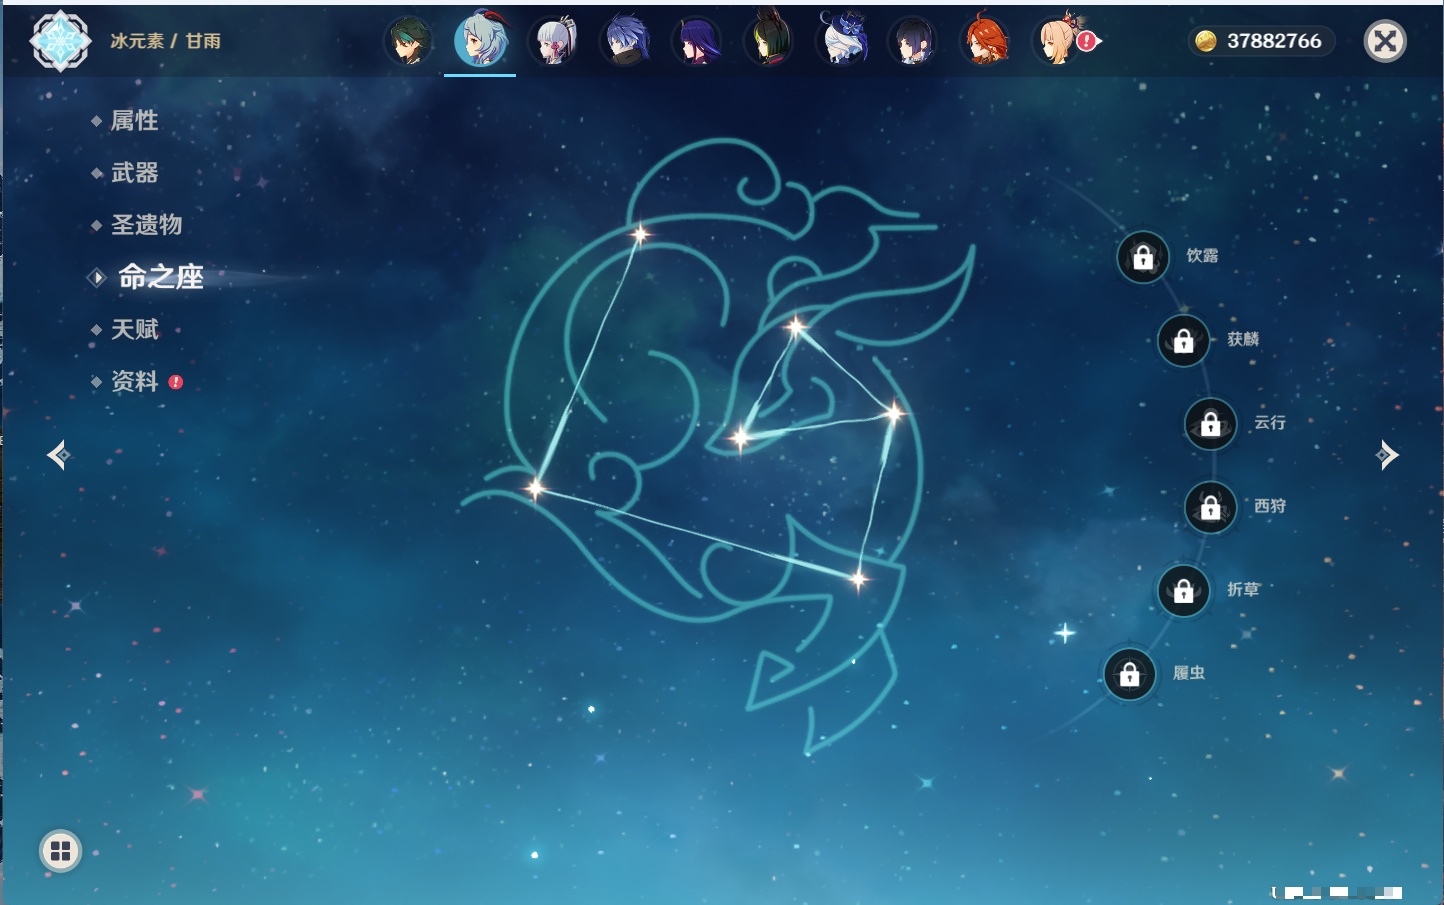Click the 云行 constellation label
1444x905 pixels.
(1270, 422)
